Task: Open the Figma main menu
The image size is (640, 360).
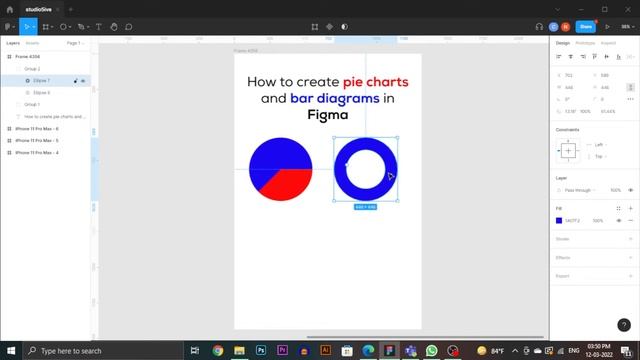Action: pyautogui.click(x=9, y=27)
